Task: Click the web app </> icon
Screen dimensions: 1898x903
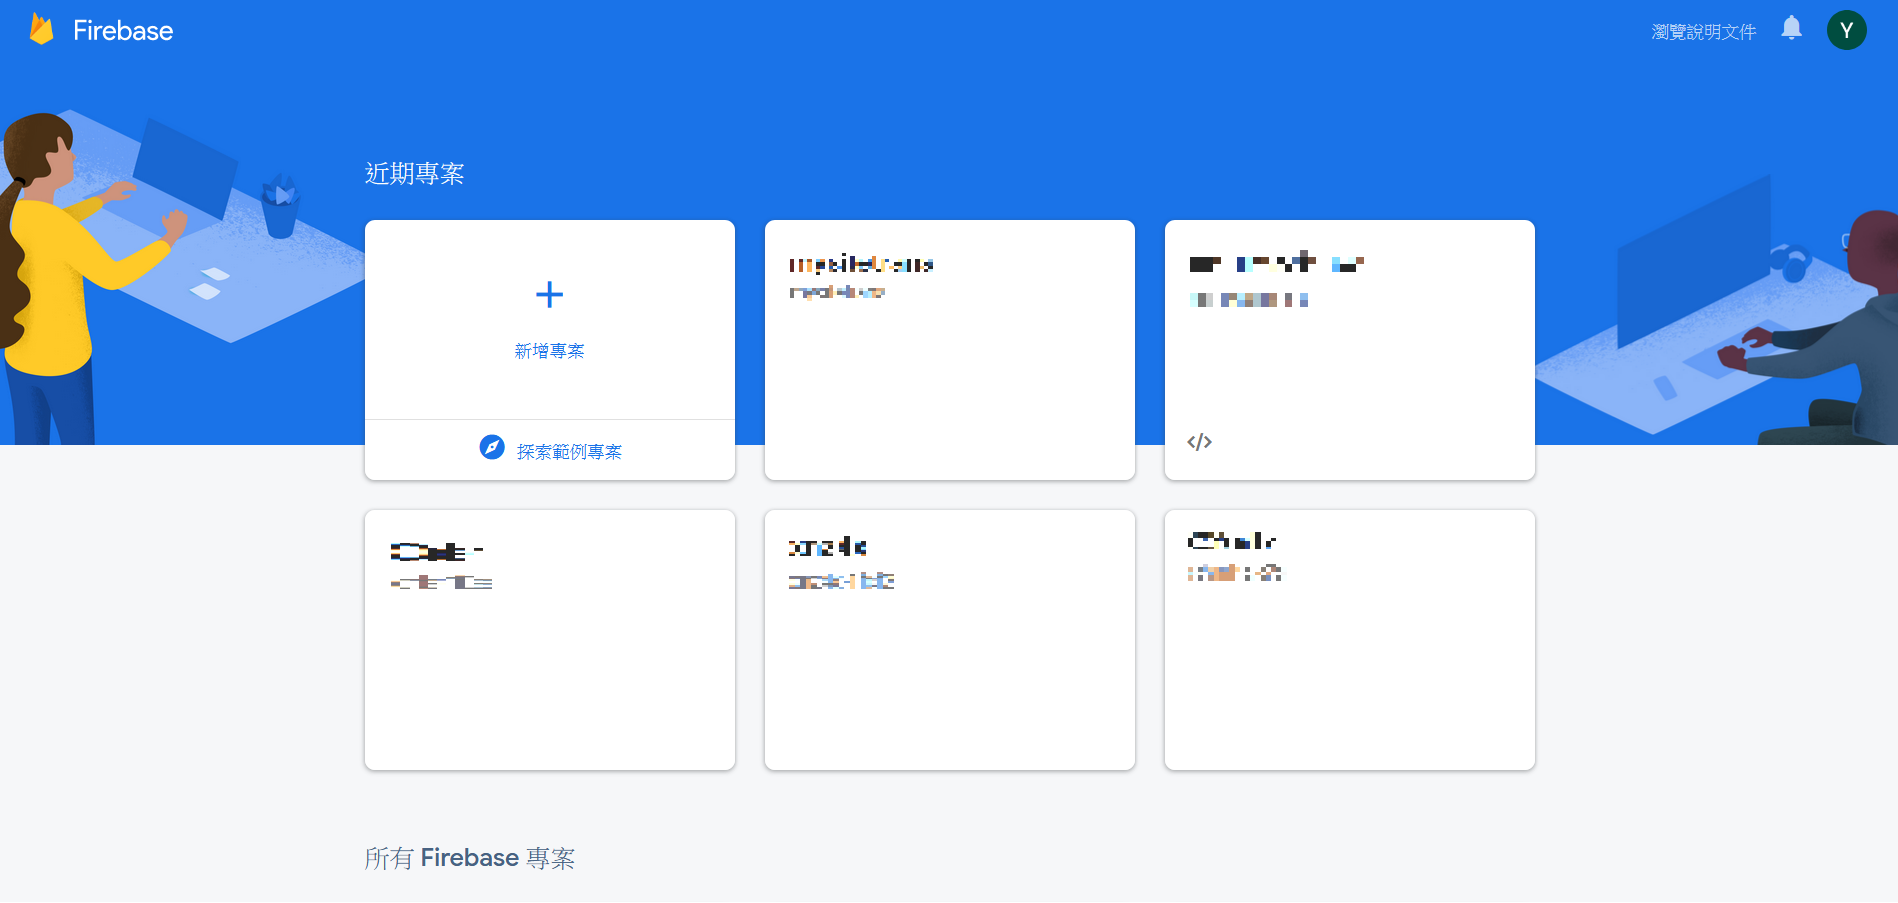Action: tap(1199, 442)
